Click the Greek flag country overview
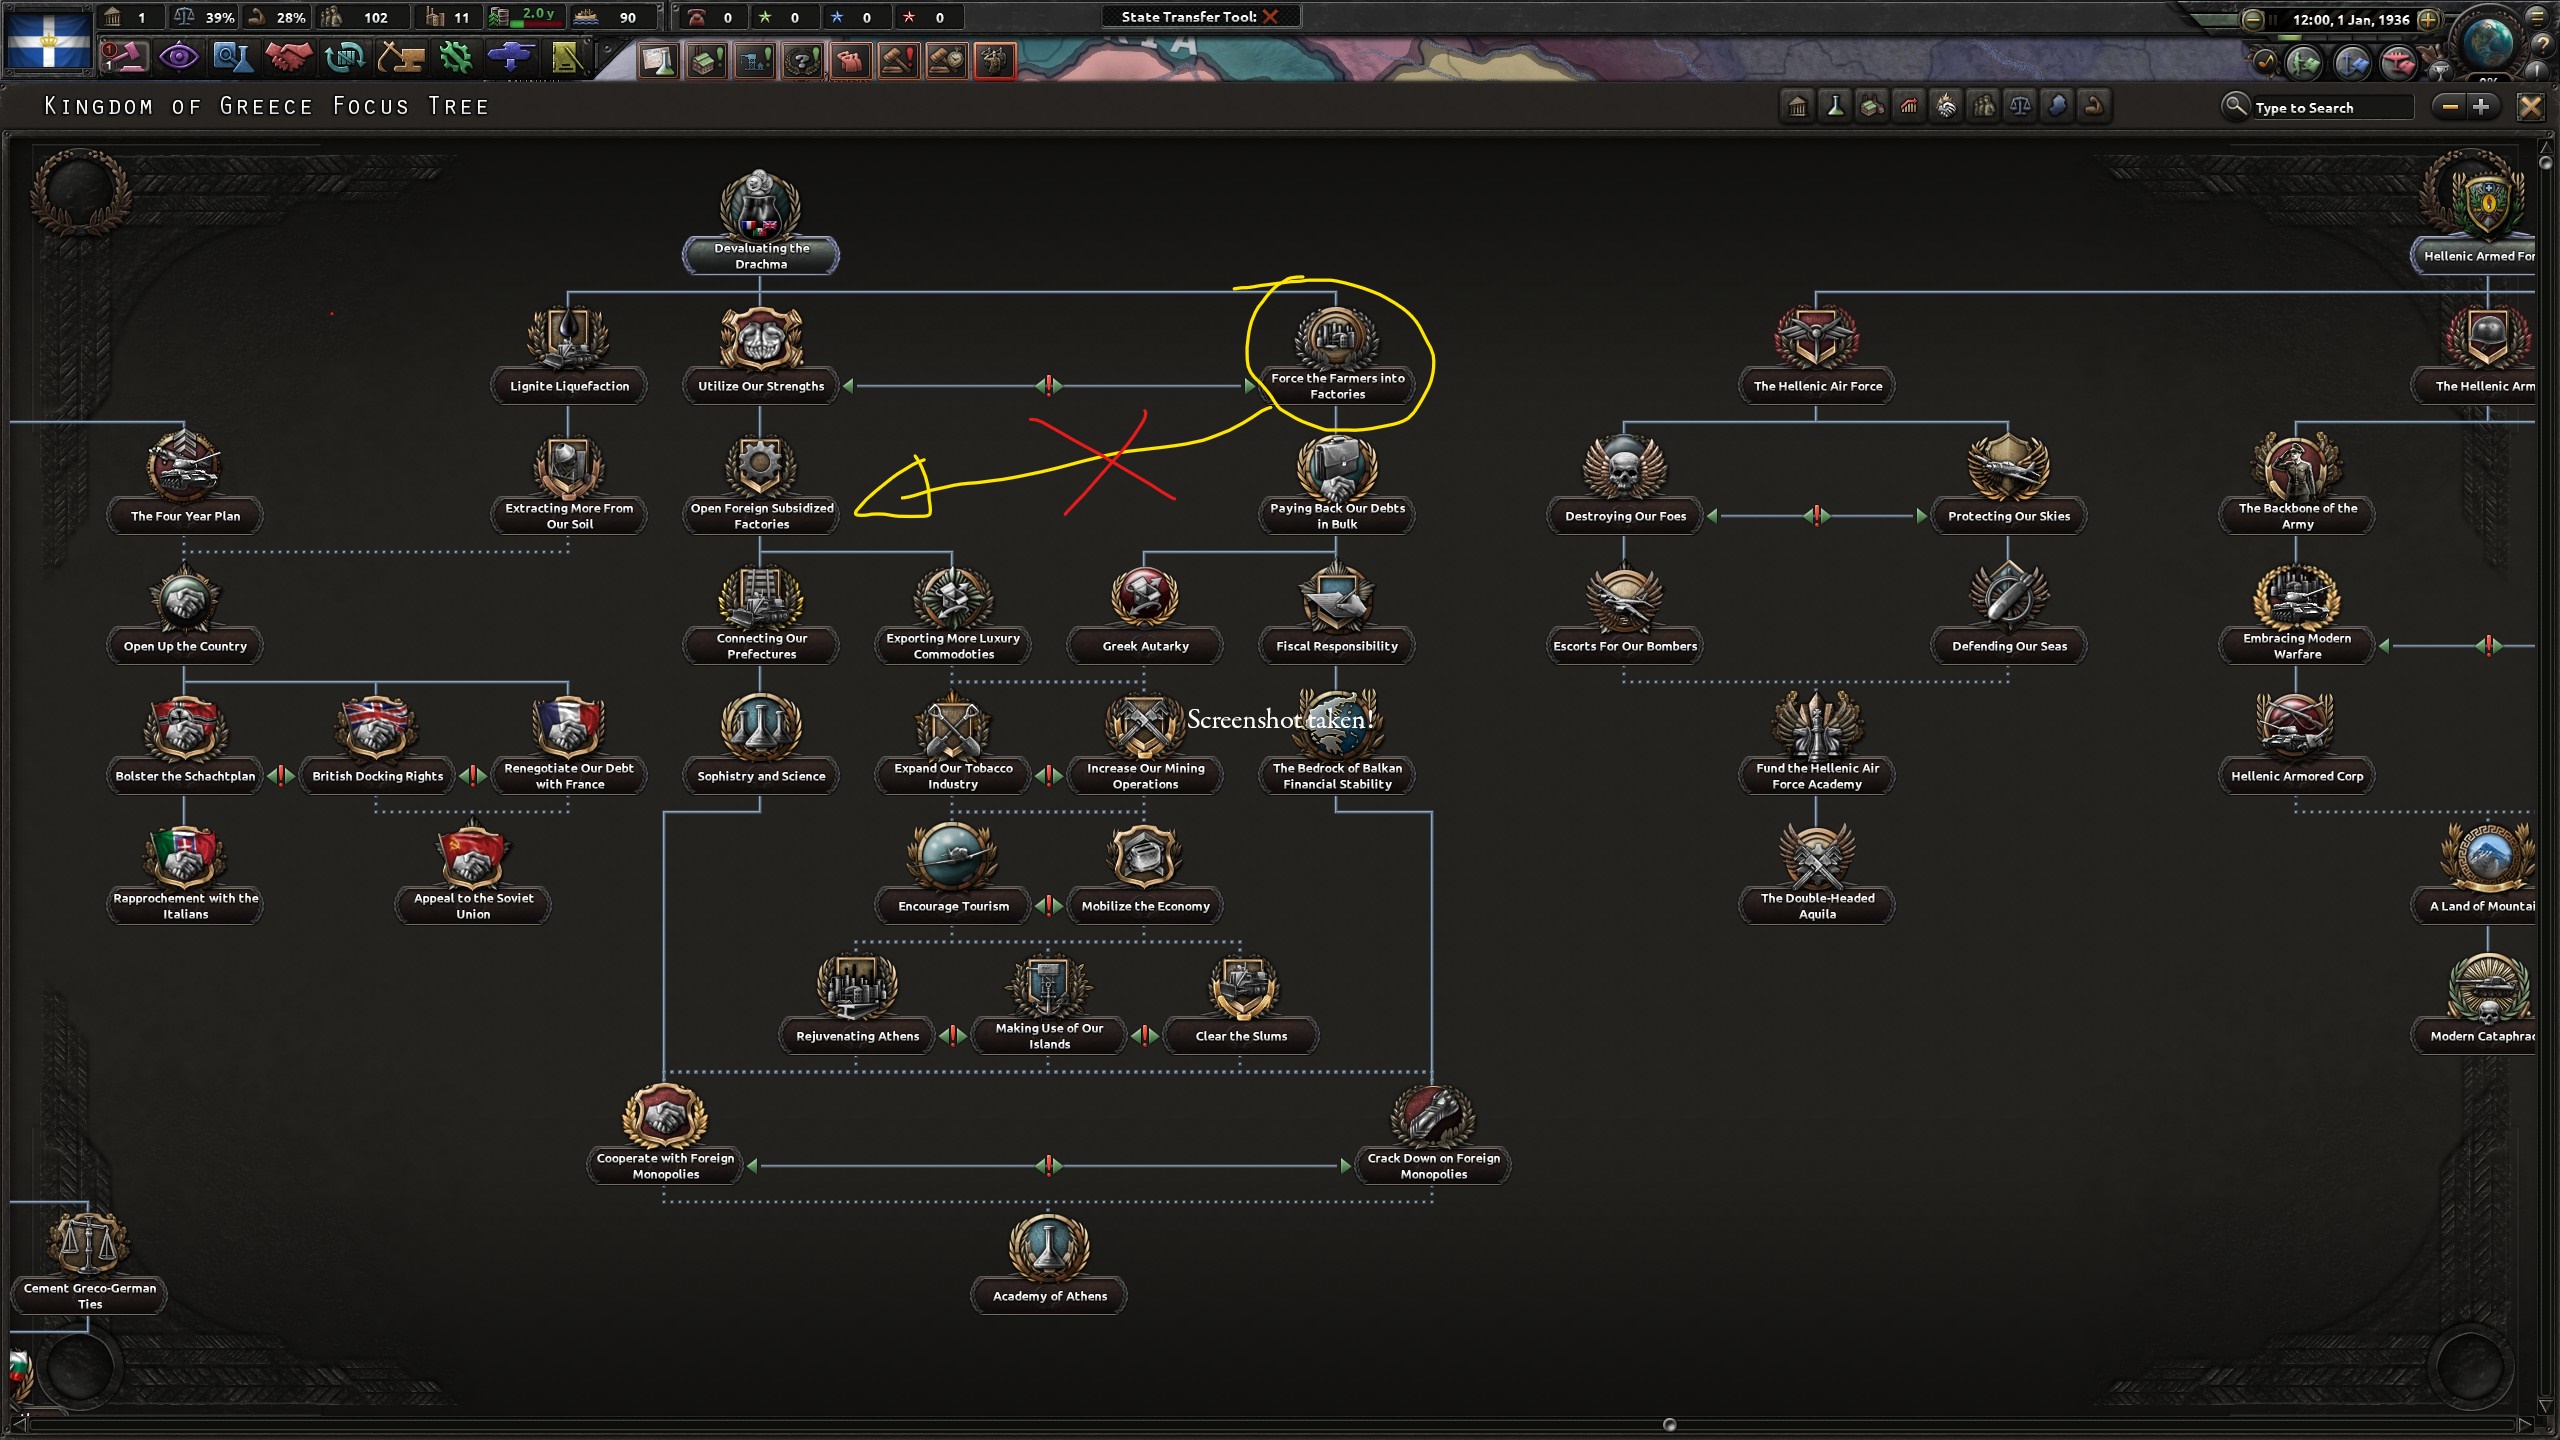 (48, 40)
